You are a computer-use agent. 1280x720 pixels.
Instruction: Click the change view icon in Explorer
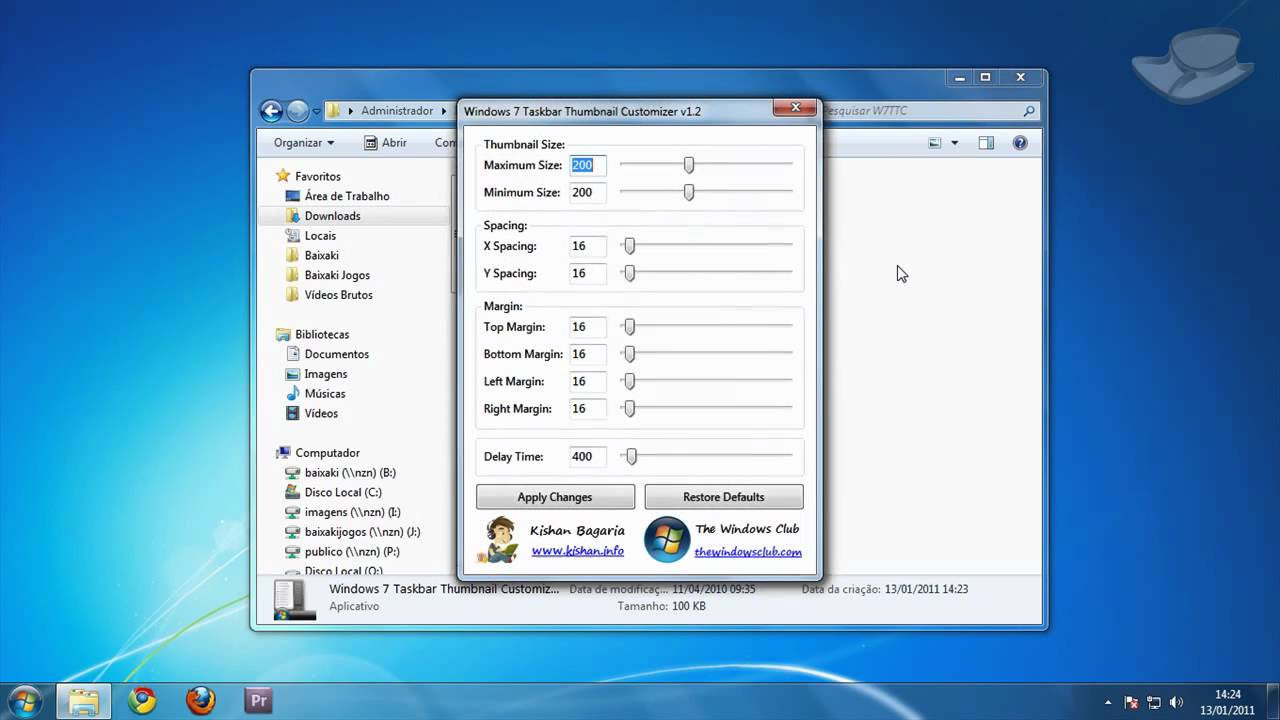935,143
